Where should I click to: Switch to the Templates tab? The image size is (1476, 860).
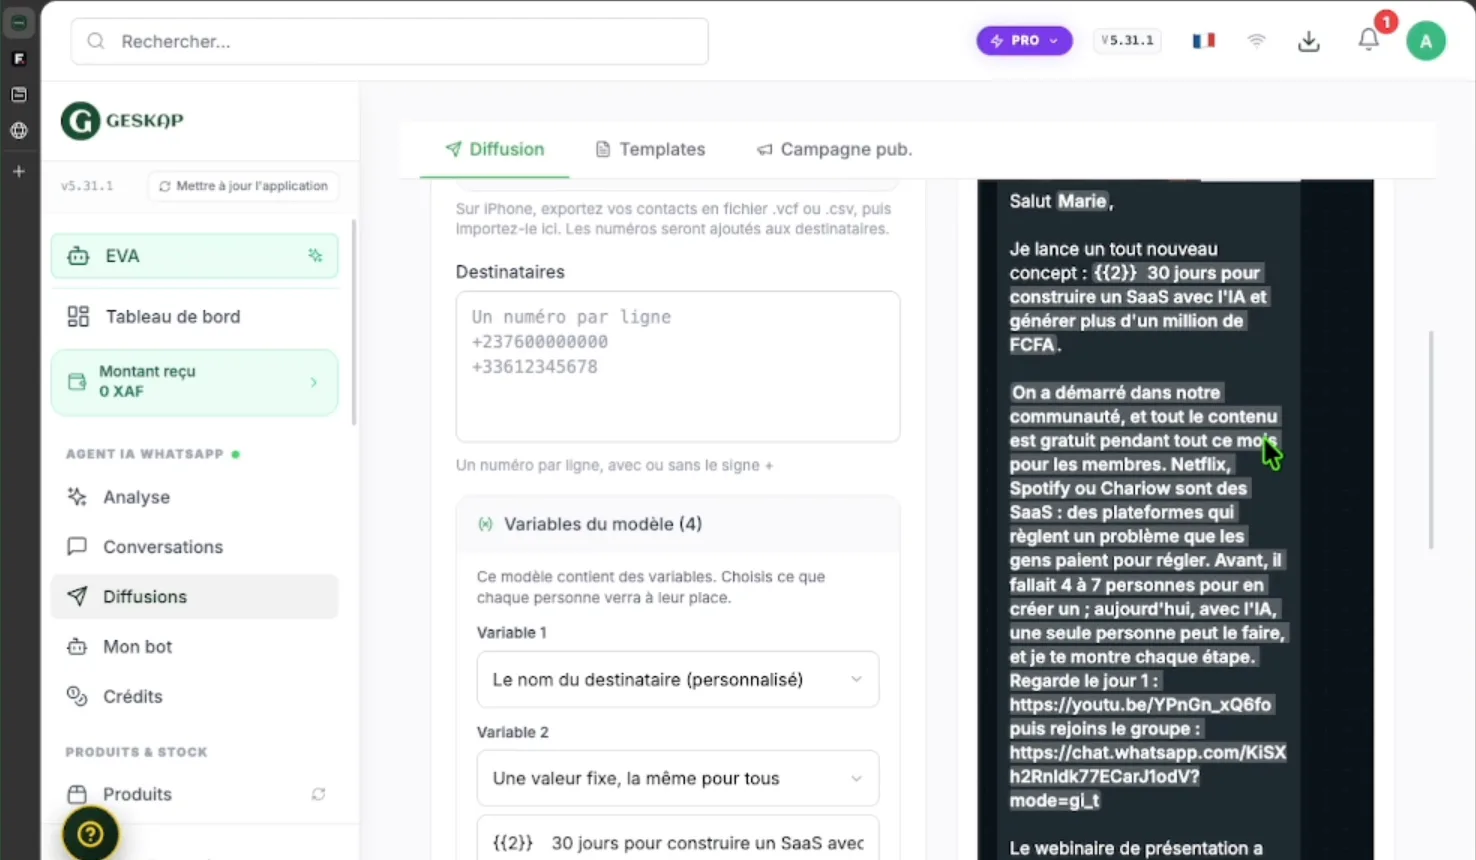[650, 149]
